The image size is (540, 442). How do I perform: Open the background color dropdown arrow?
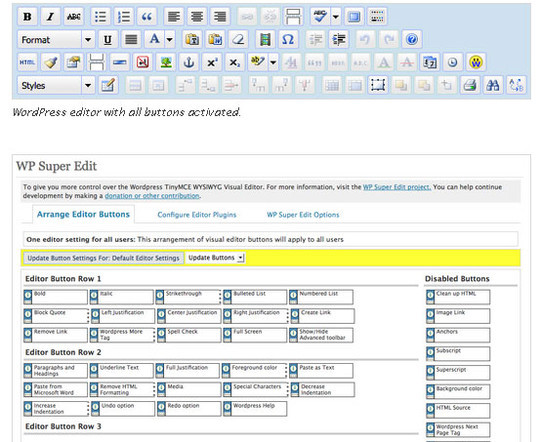point(273,62)
